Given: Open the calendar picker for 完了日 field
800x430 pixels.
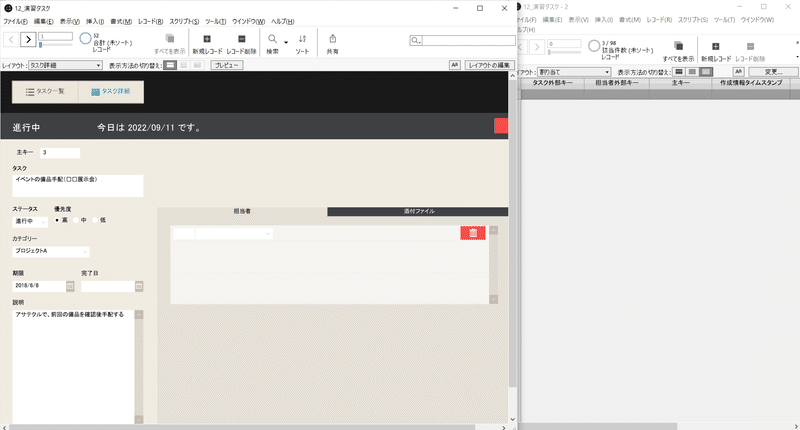Looking at the screenshot, I should click(x=139, y=286).
